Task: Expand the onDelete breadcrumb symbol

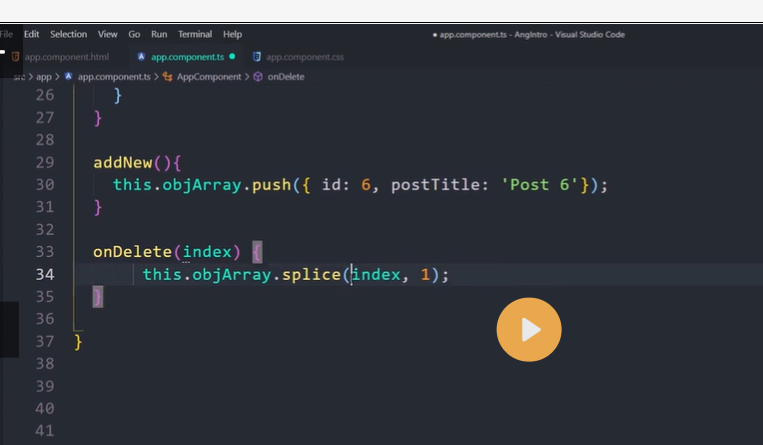Action: coord(285,77)
